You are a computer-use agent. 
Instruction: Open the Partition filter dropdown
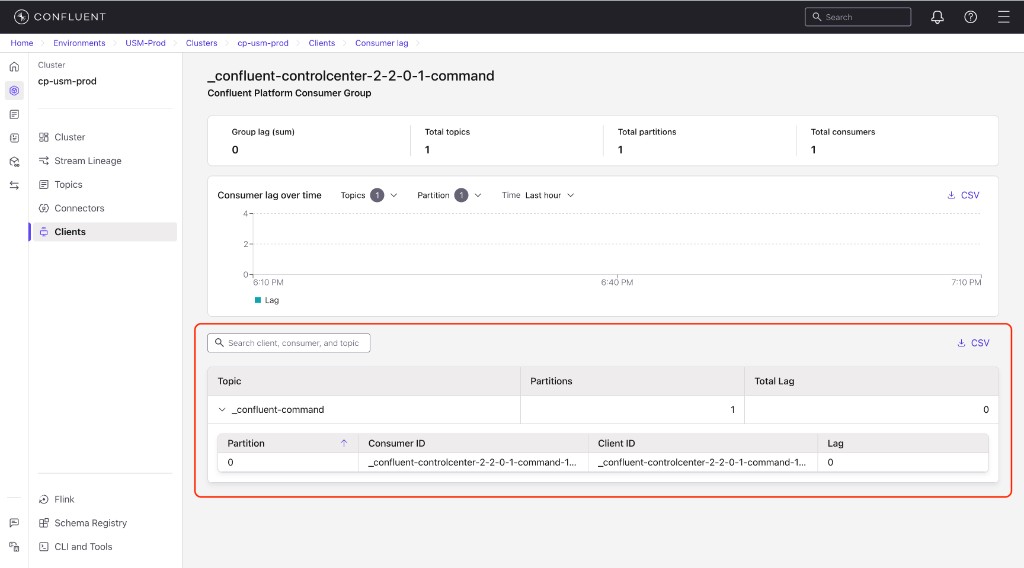click(450, 195)
